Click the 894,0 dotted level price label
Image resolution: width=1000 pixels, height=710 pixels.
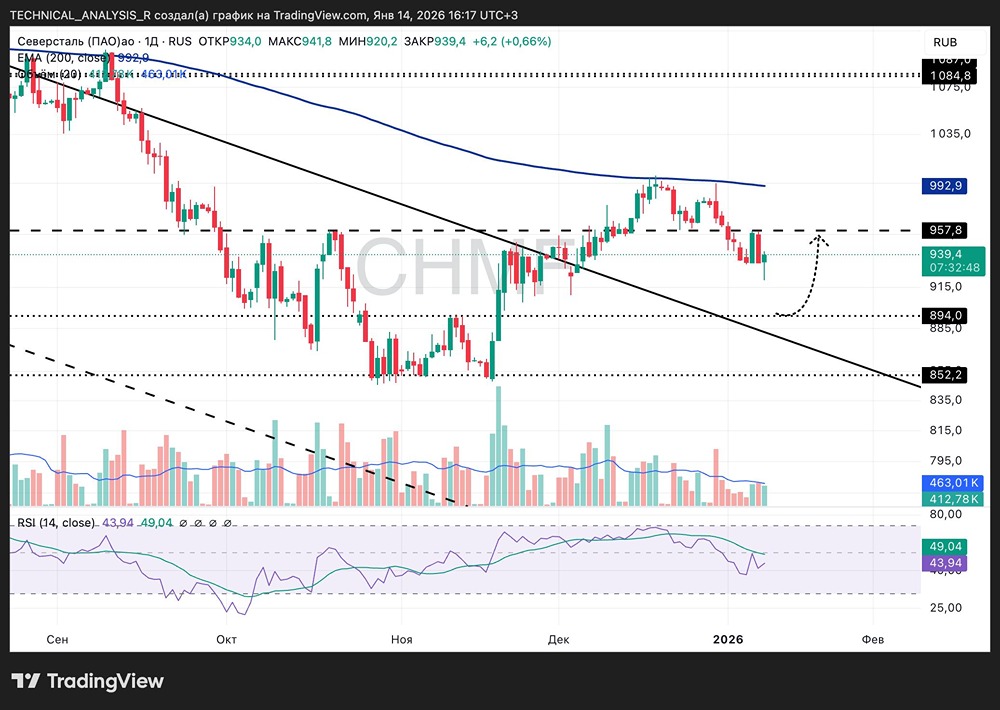(x=945, y=316)
